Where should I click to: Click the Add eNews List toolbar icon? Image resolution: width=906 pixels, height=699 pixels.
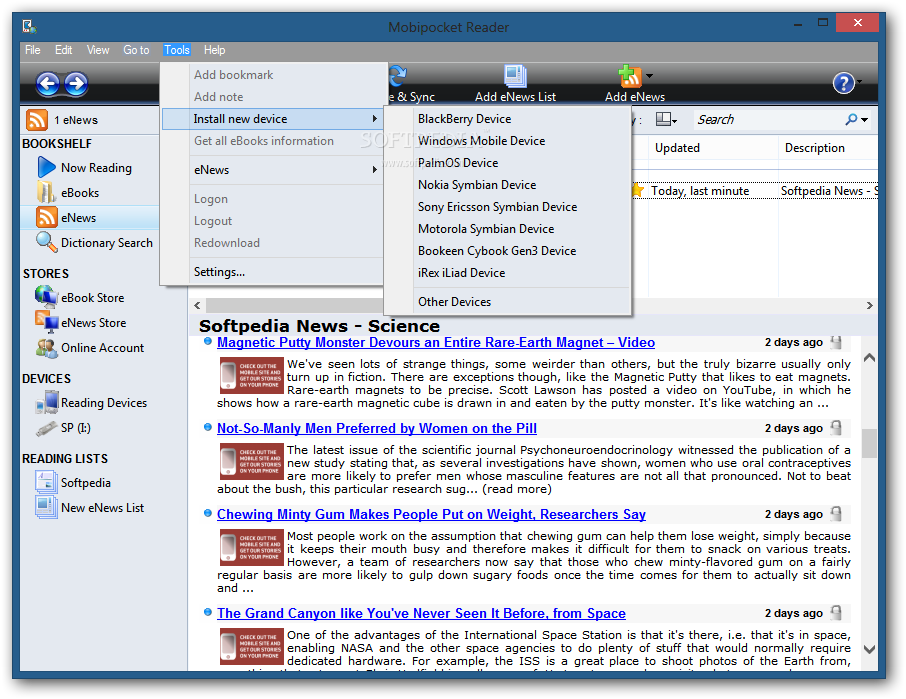tap(515, 76)
